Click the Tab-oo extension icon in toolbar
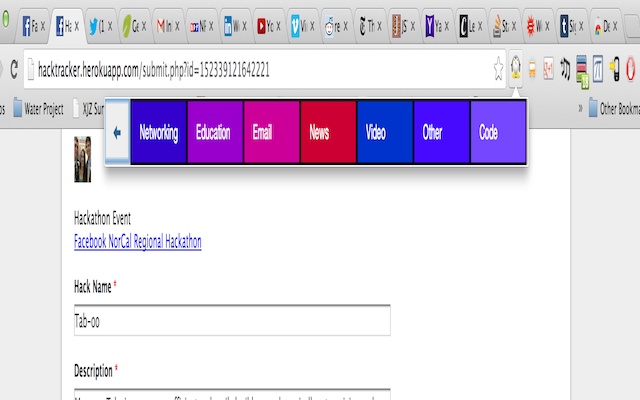 tap(516, 67)
